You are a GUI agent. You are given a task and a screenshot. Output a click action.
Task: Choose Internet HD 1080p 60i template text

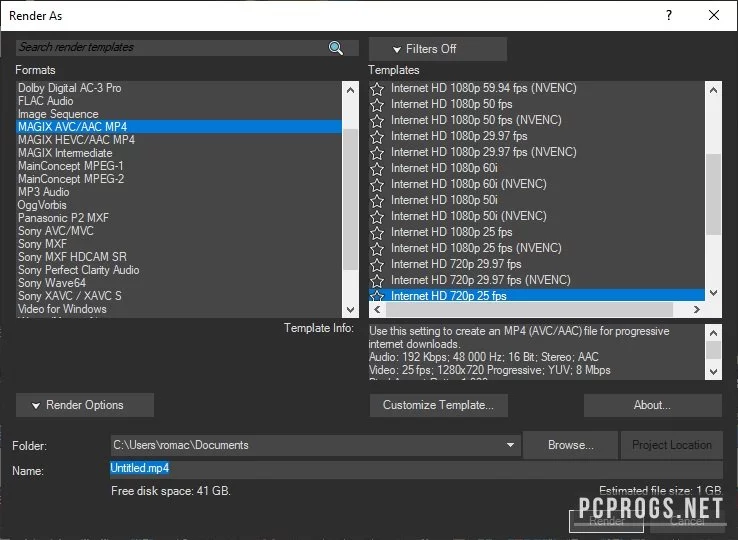coord(444,168)
